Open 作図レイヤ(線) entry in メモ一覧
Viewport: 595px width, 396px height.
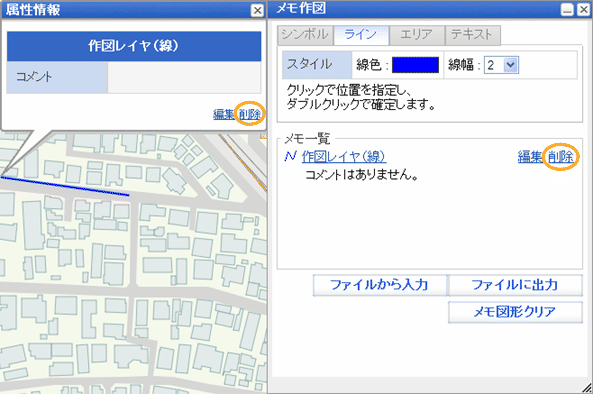click(x=344, y=156)
